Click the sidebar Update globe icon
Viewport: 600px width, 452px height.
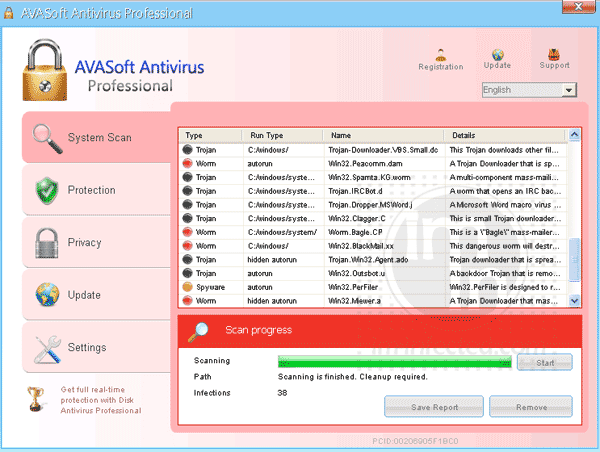(x=47, y=294)
